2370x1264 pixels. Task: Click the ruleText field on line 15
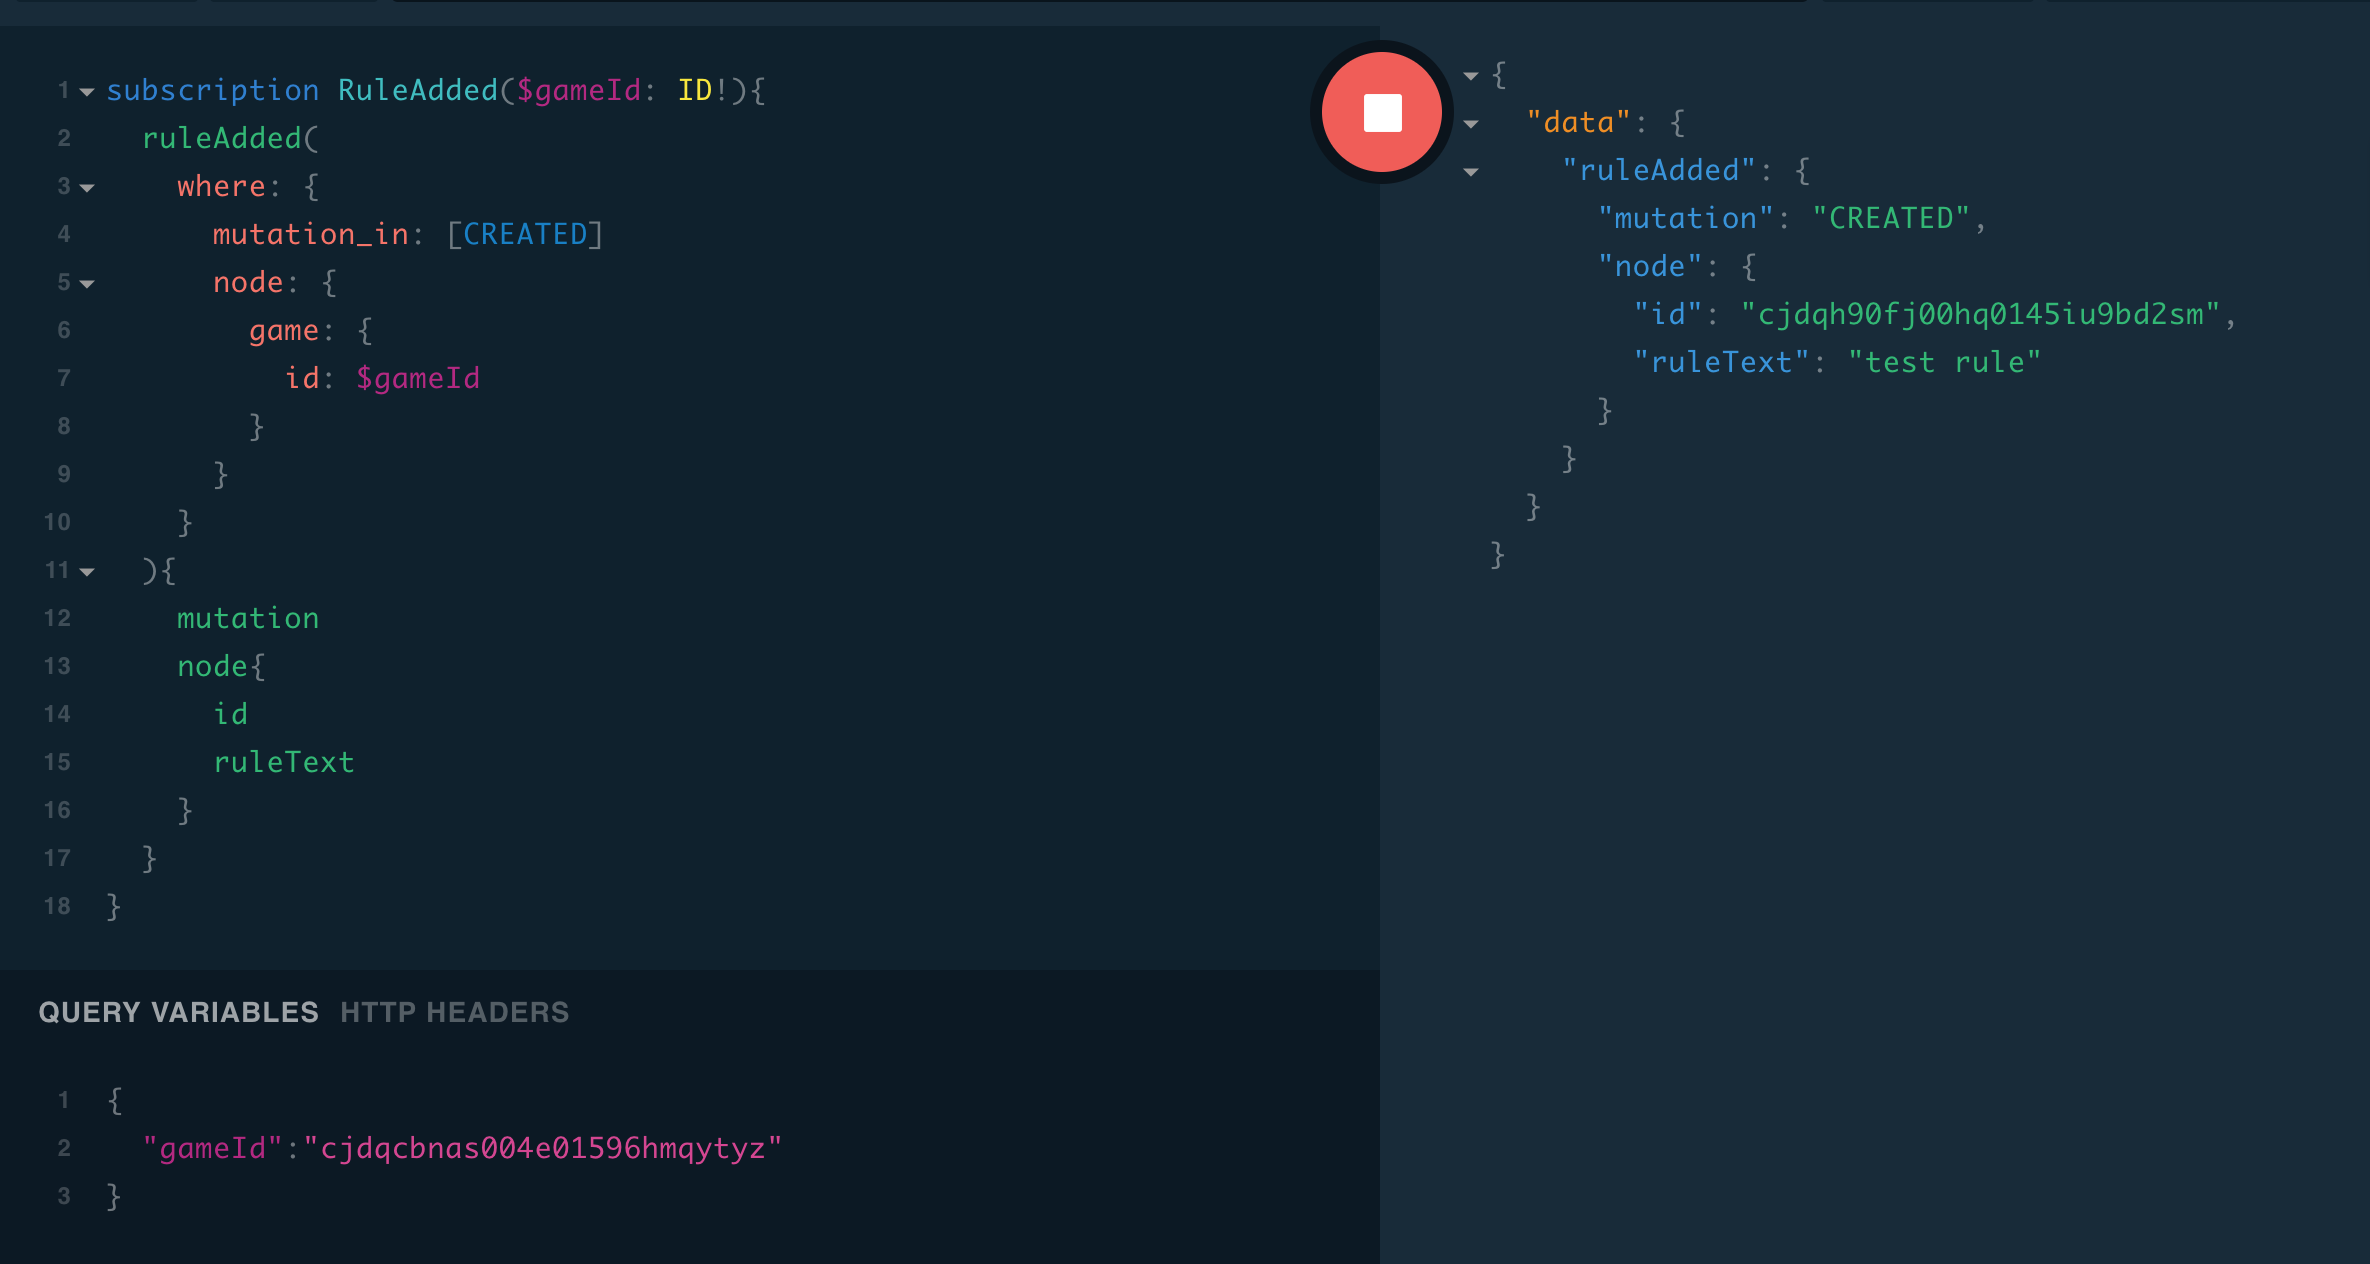(284, 762)
